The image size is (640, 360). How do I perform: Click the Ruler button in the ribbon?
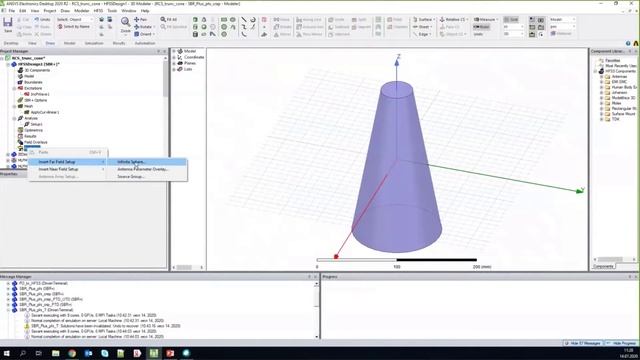click(482, 27)
